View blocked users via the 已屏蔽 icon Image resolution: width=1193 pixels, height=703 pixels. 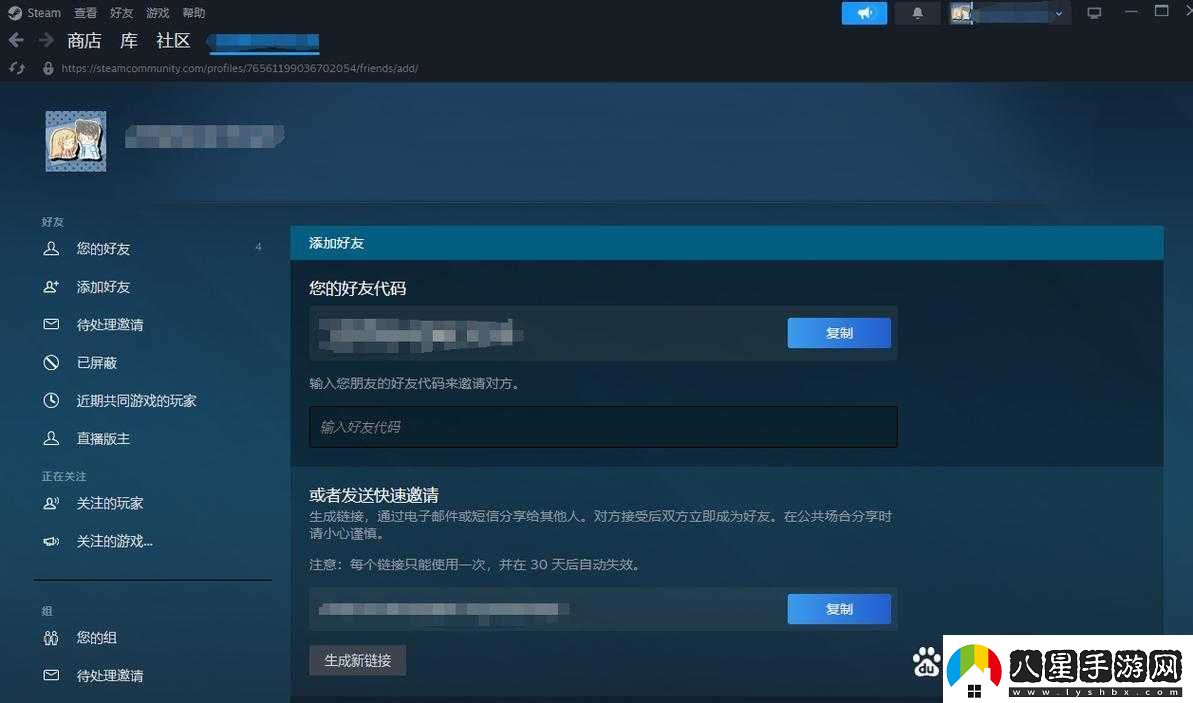coord(51,362)
